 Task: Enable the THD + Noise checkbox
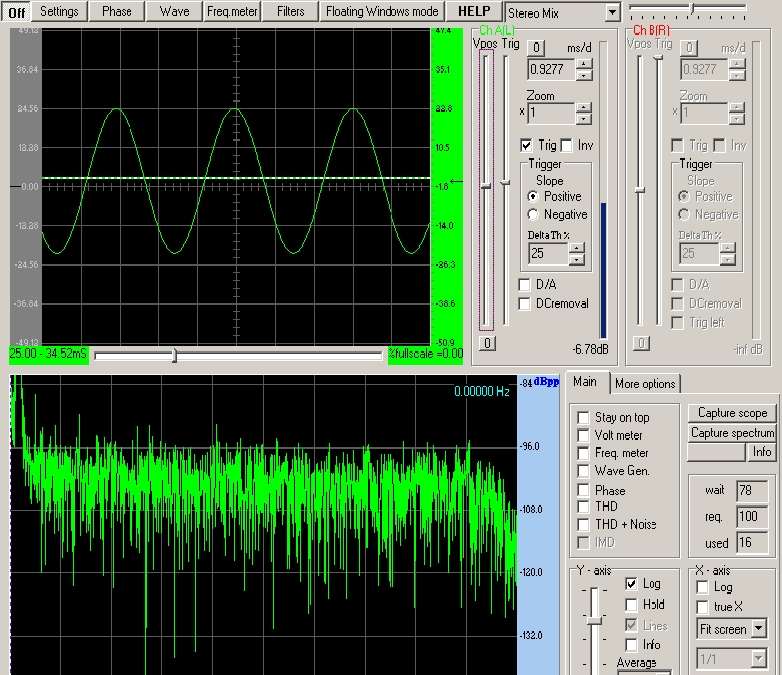pos(583,525)
